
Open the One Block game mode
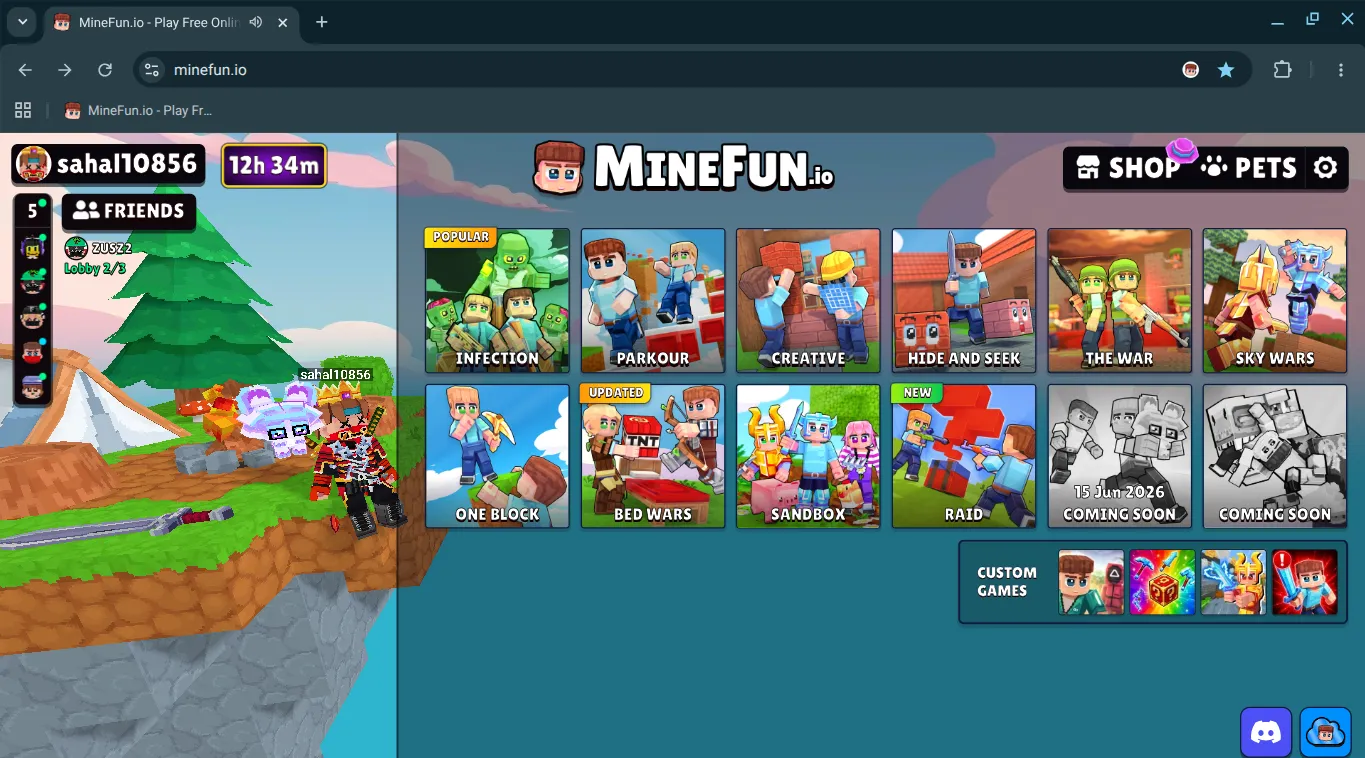coord(497,456)
